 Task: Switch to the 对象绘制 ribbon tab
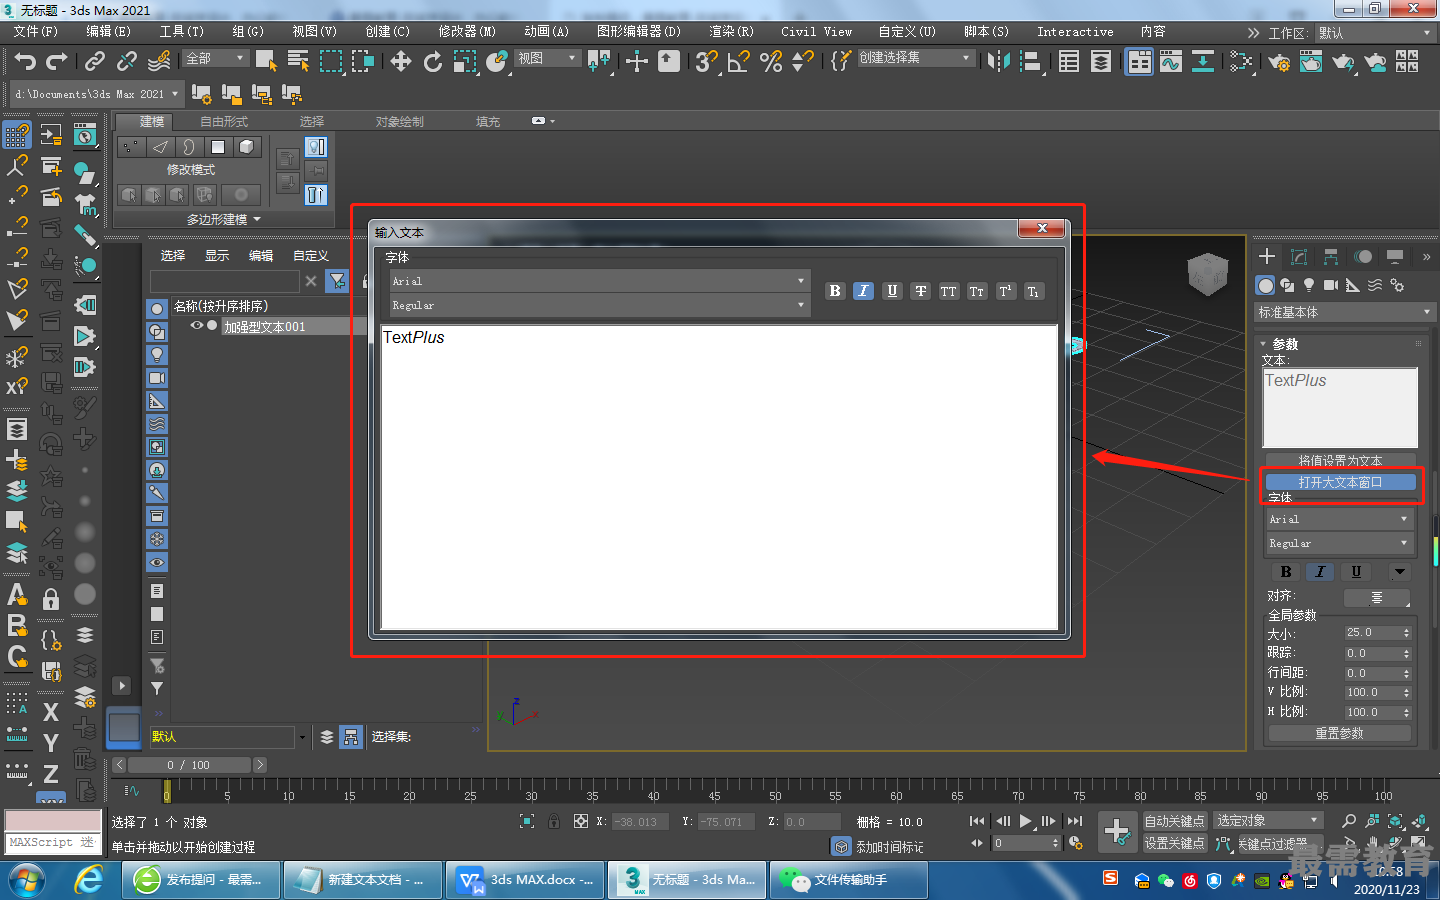[x=400, y=122]
